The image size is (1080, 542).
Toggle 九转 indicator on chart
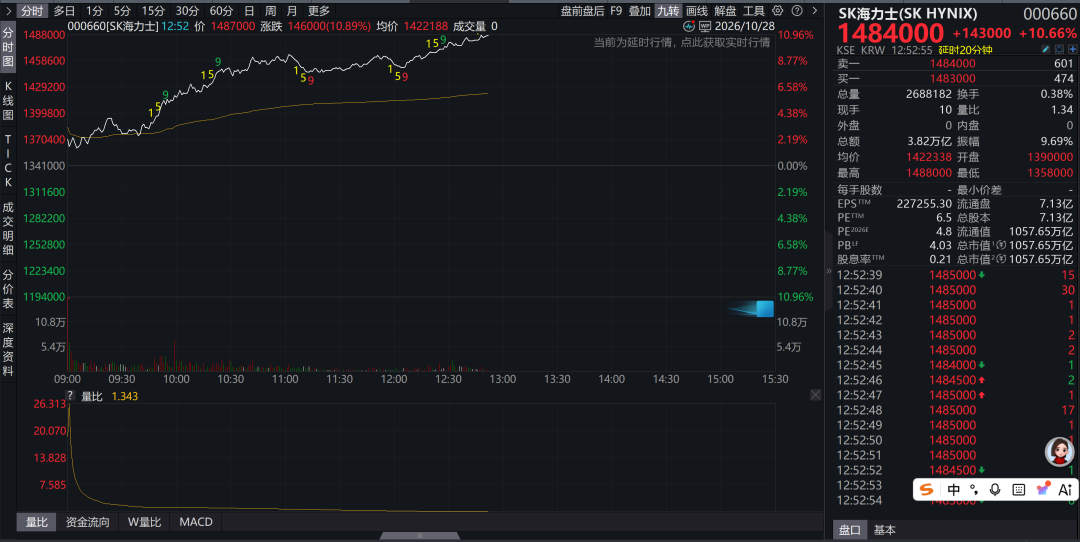(x=667, y=11)
